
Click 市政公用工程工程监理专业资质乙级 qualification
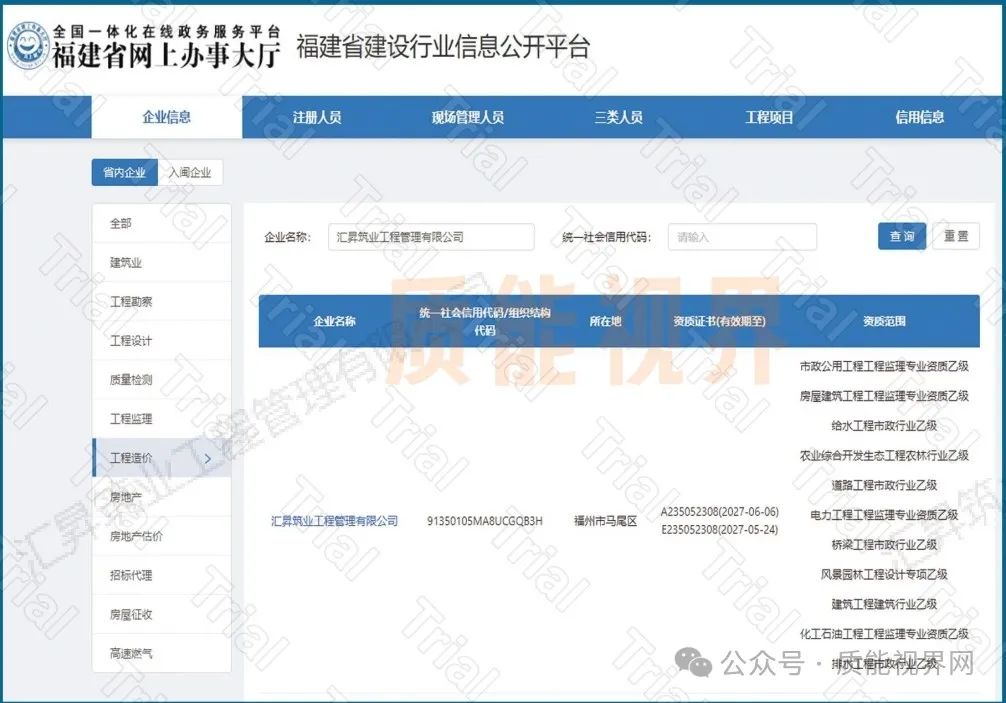pyautogui.click(x=884, y=366)
